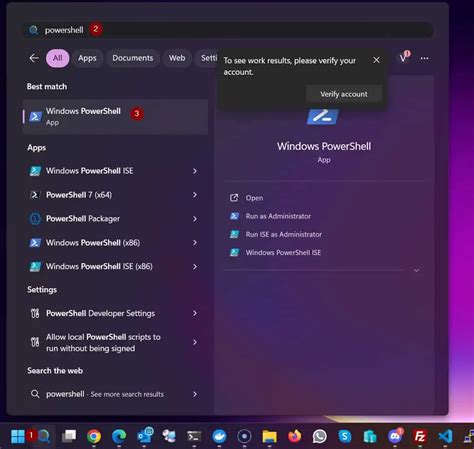Open Skype from the taskbar
Image resolution: width=474 pixels, height=449 pixels.
point(345,436)
